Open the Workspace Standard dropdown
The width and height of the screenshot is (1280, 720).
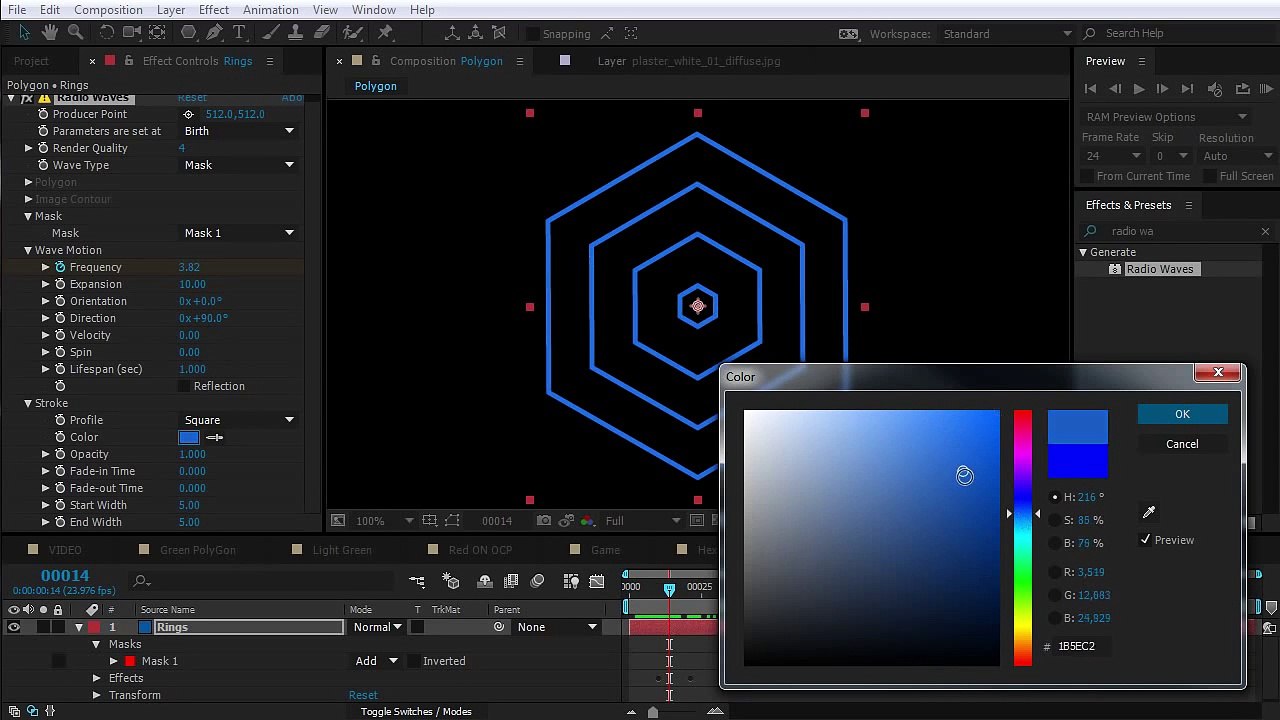(1006, 34)
